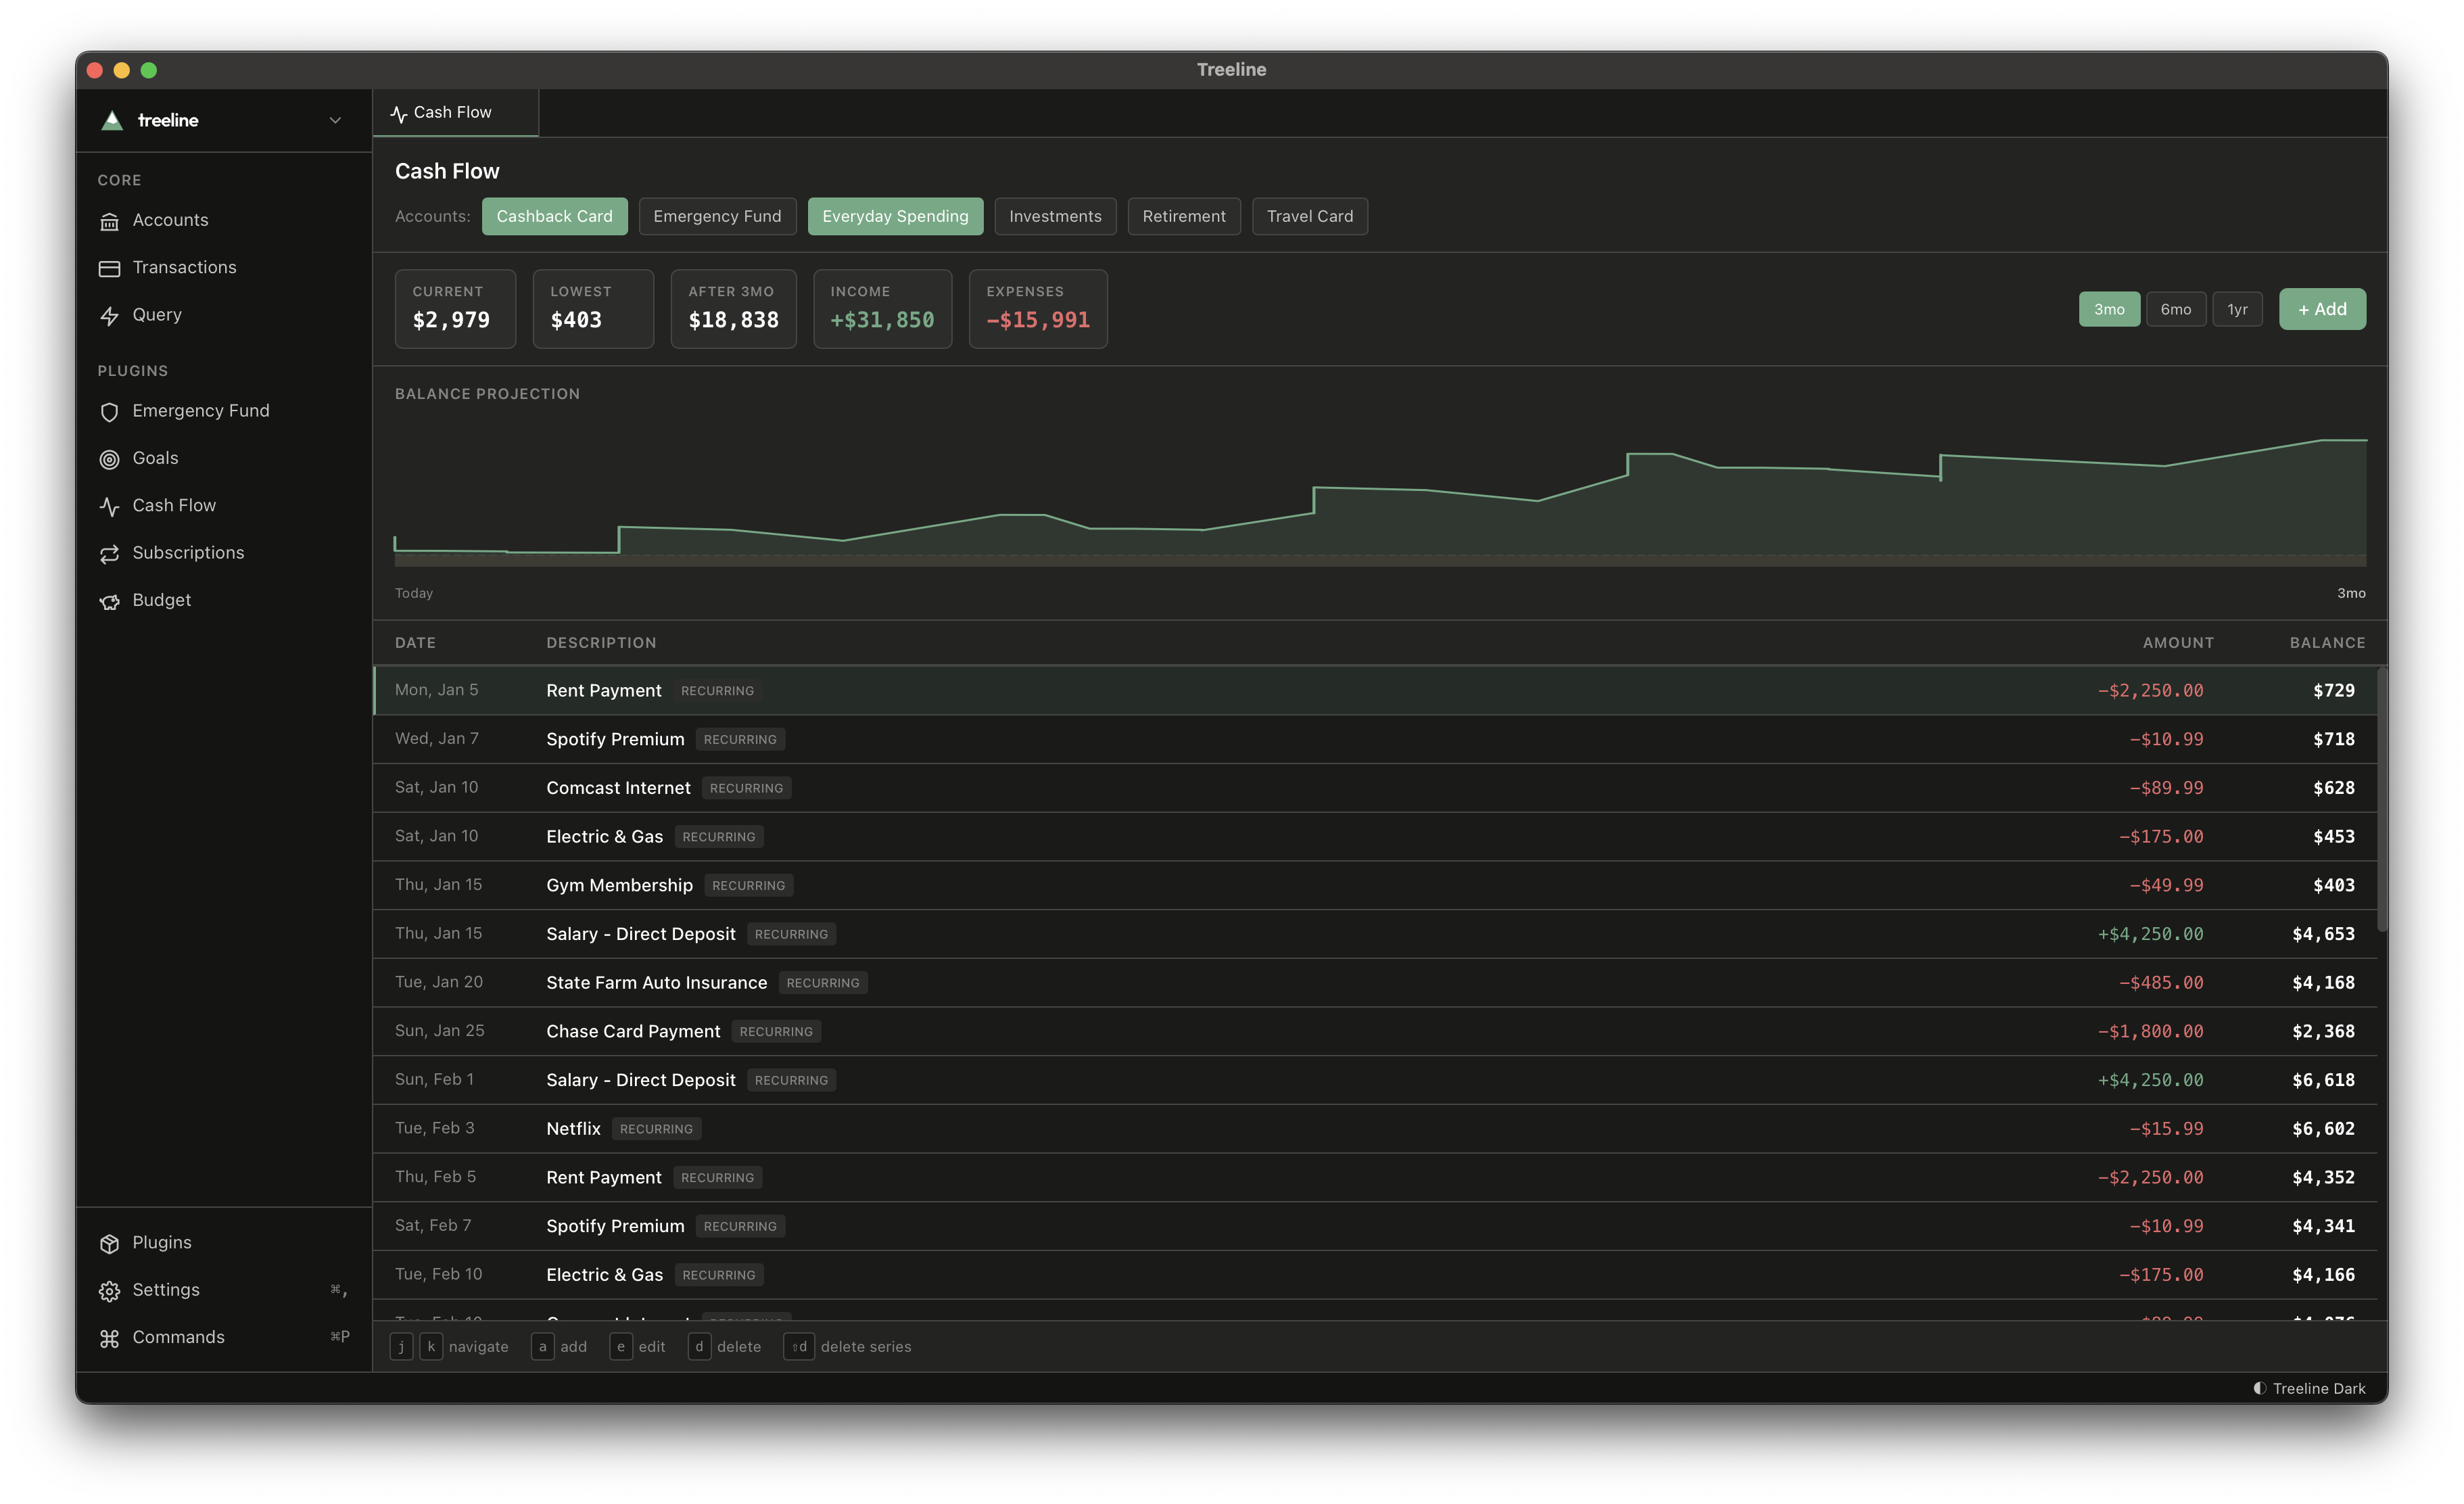Open the Subscriptions plugin
The height and width of the screenshot is (1504, 2464).
coord(188,552)
